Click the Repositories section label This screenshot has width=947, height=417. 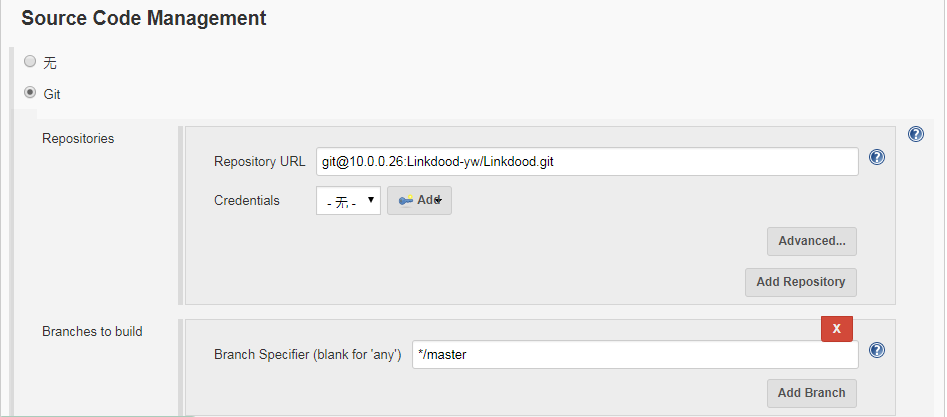point(78,139)
